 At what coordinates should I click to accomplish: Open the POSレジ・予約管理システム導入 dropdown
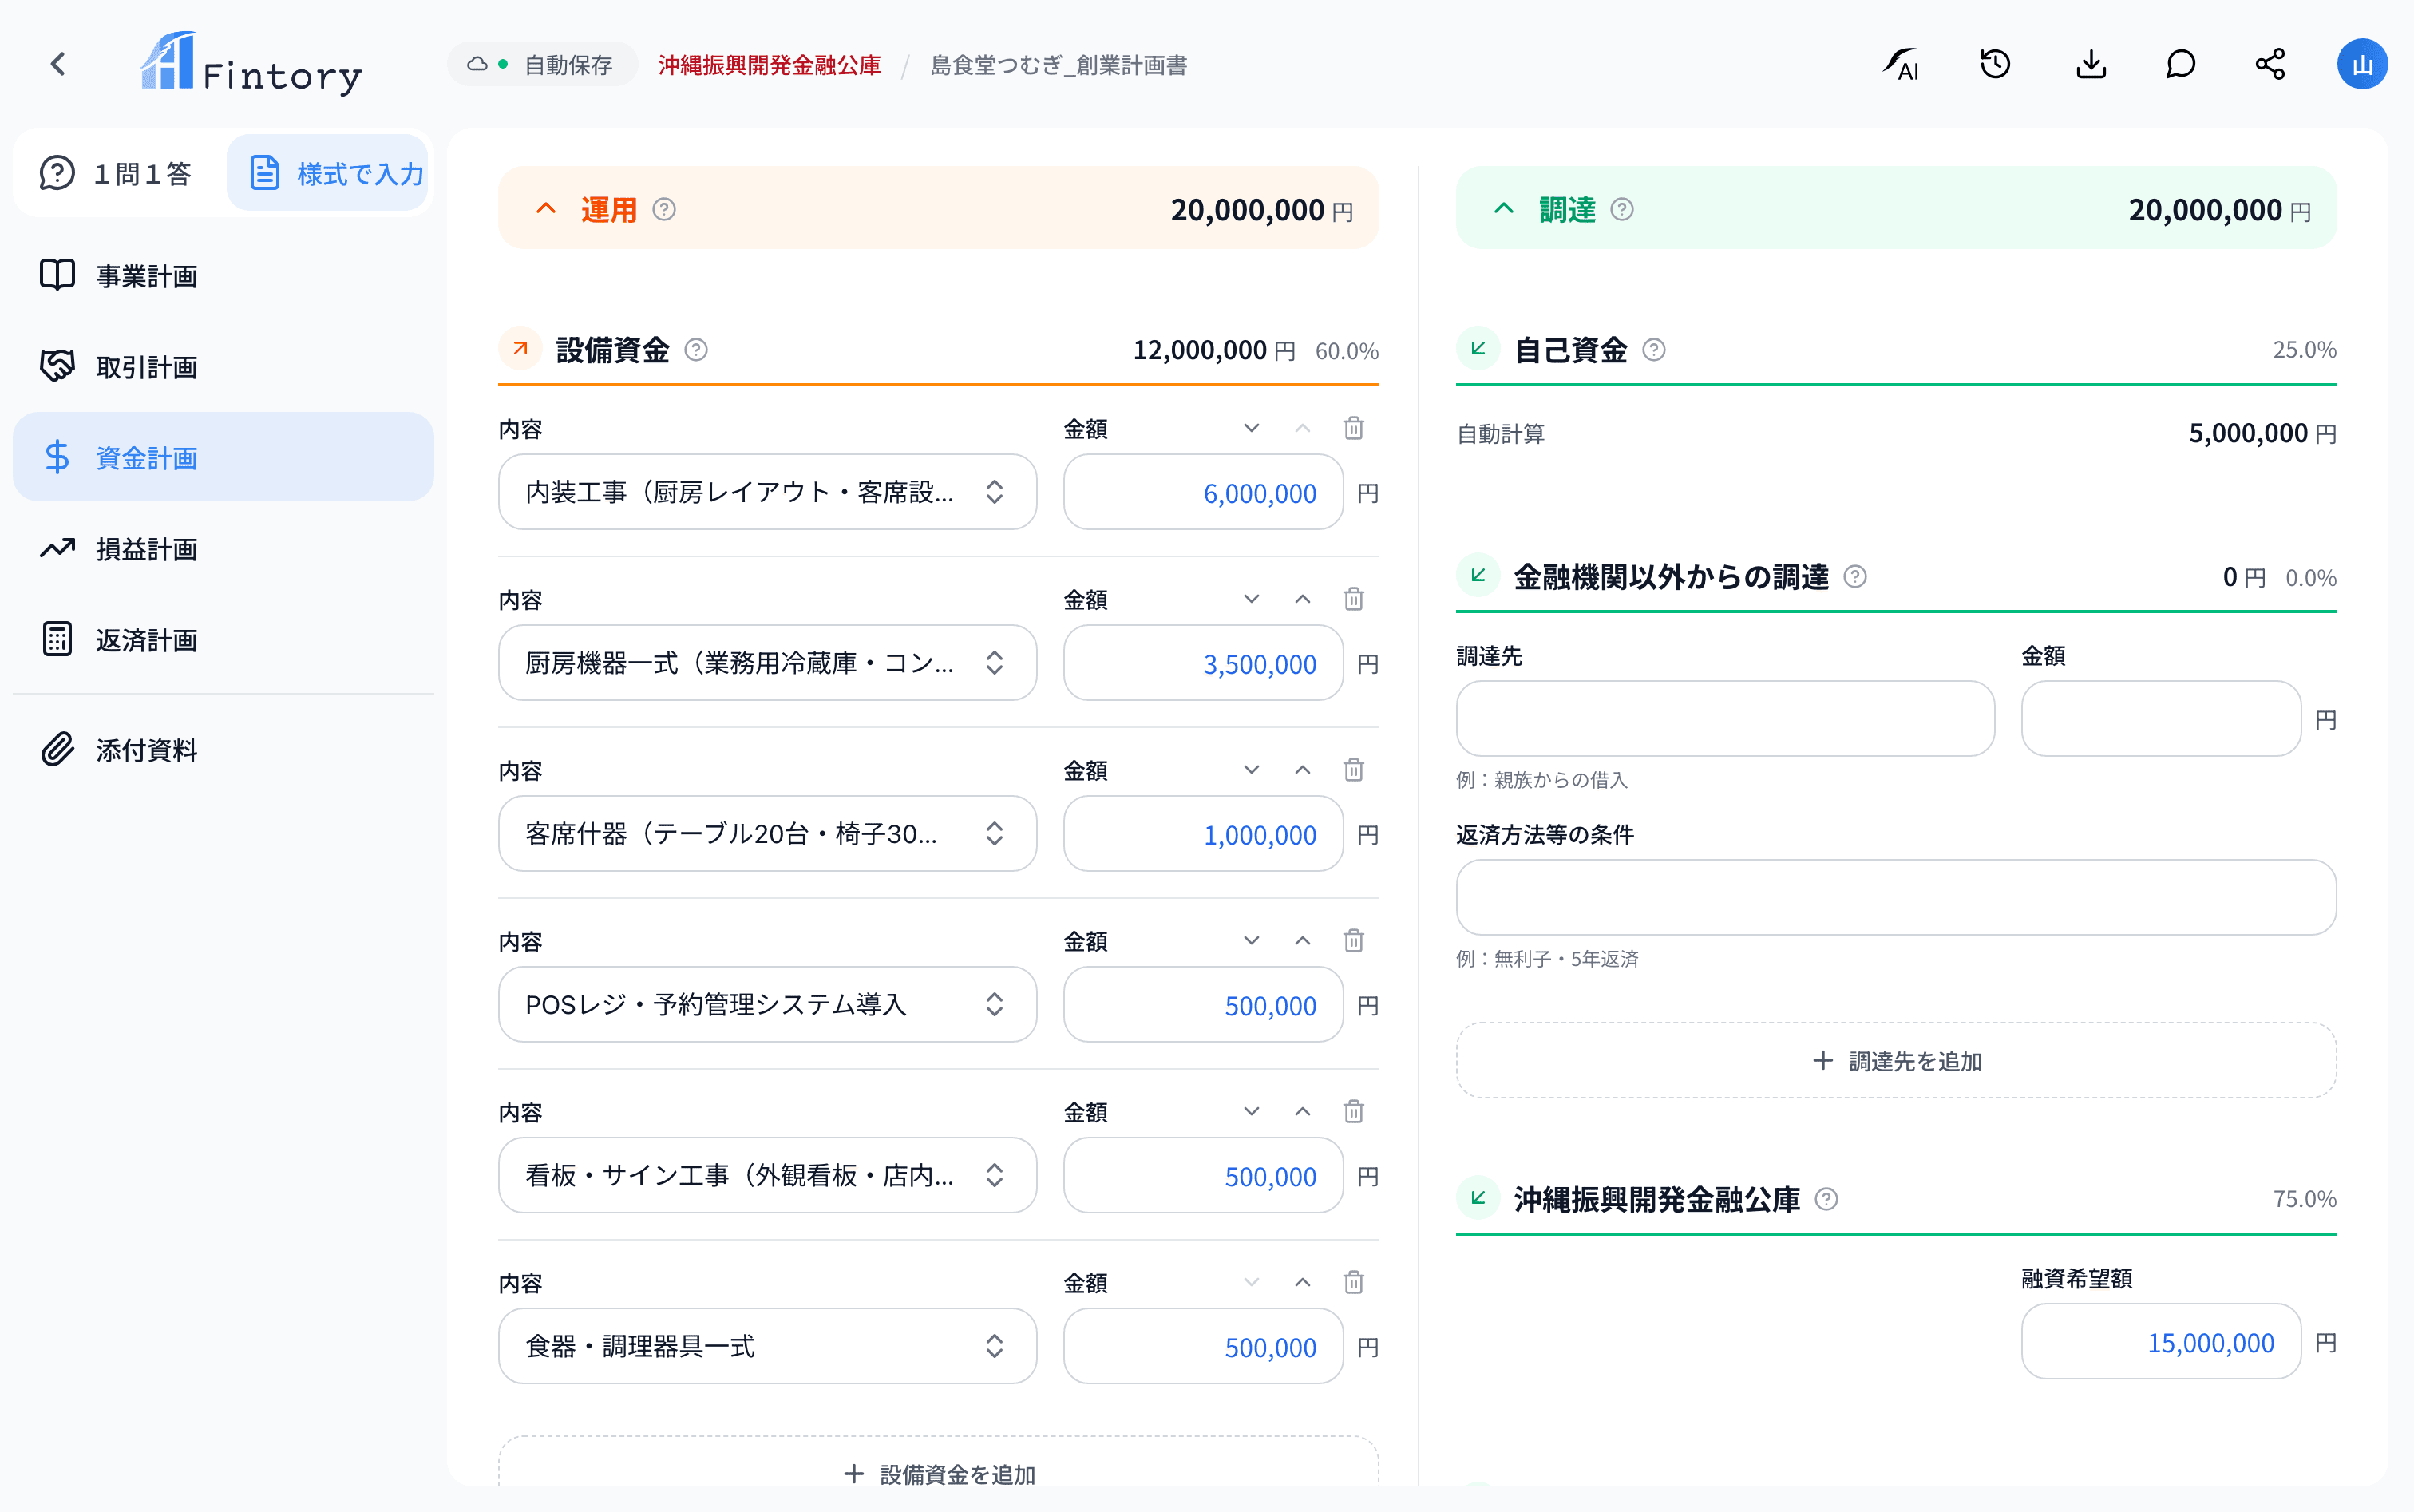pos(767,1004)
